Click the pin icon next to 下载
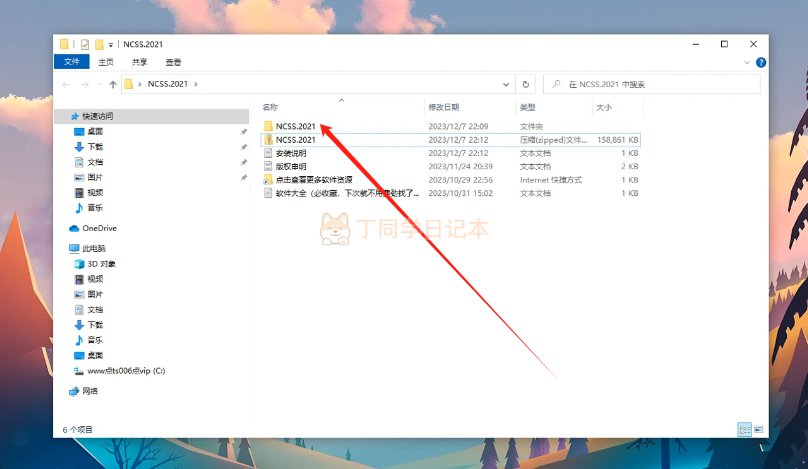 (x=243, y=147)
